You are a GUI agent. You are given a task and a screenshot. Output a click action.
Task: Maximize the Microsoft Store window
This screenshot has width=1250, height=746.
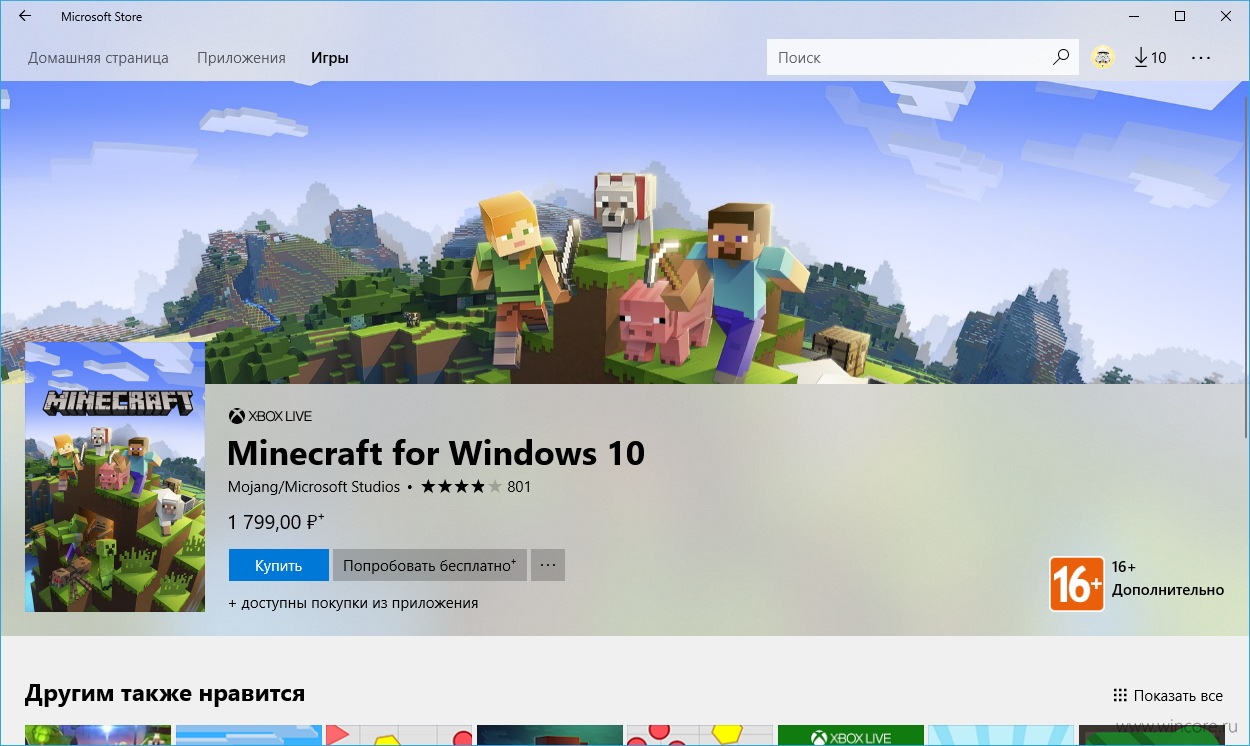click(1180, 17)
